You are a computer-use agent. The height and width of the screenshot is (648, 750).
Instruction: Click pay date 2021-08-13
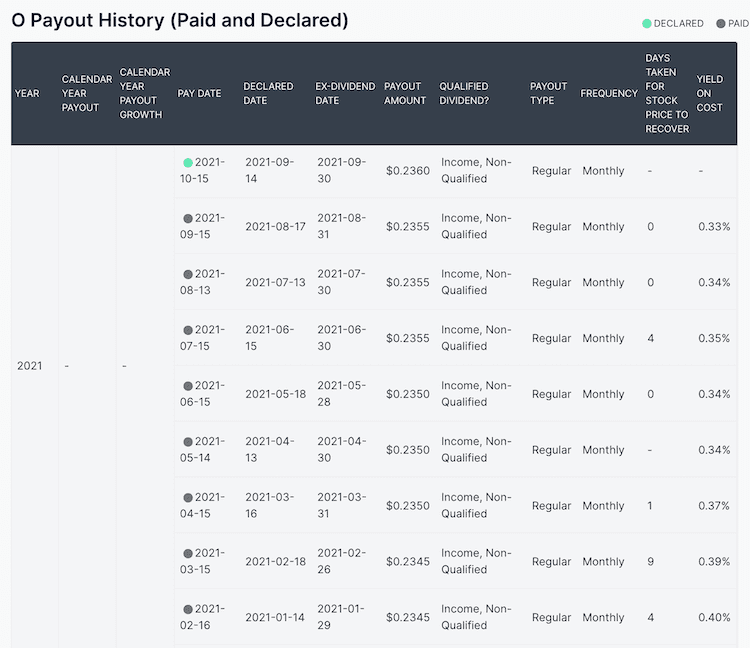click(202, 282)
